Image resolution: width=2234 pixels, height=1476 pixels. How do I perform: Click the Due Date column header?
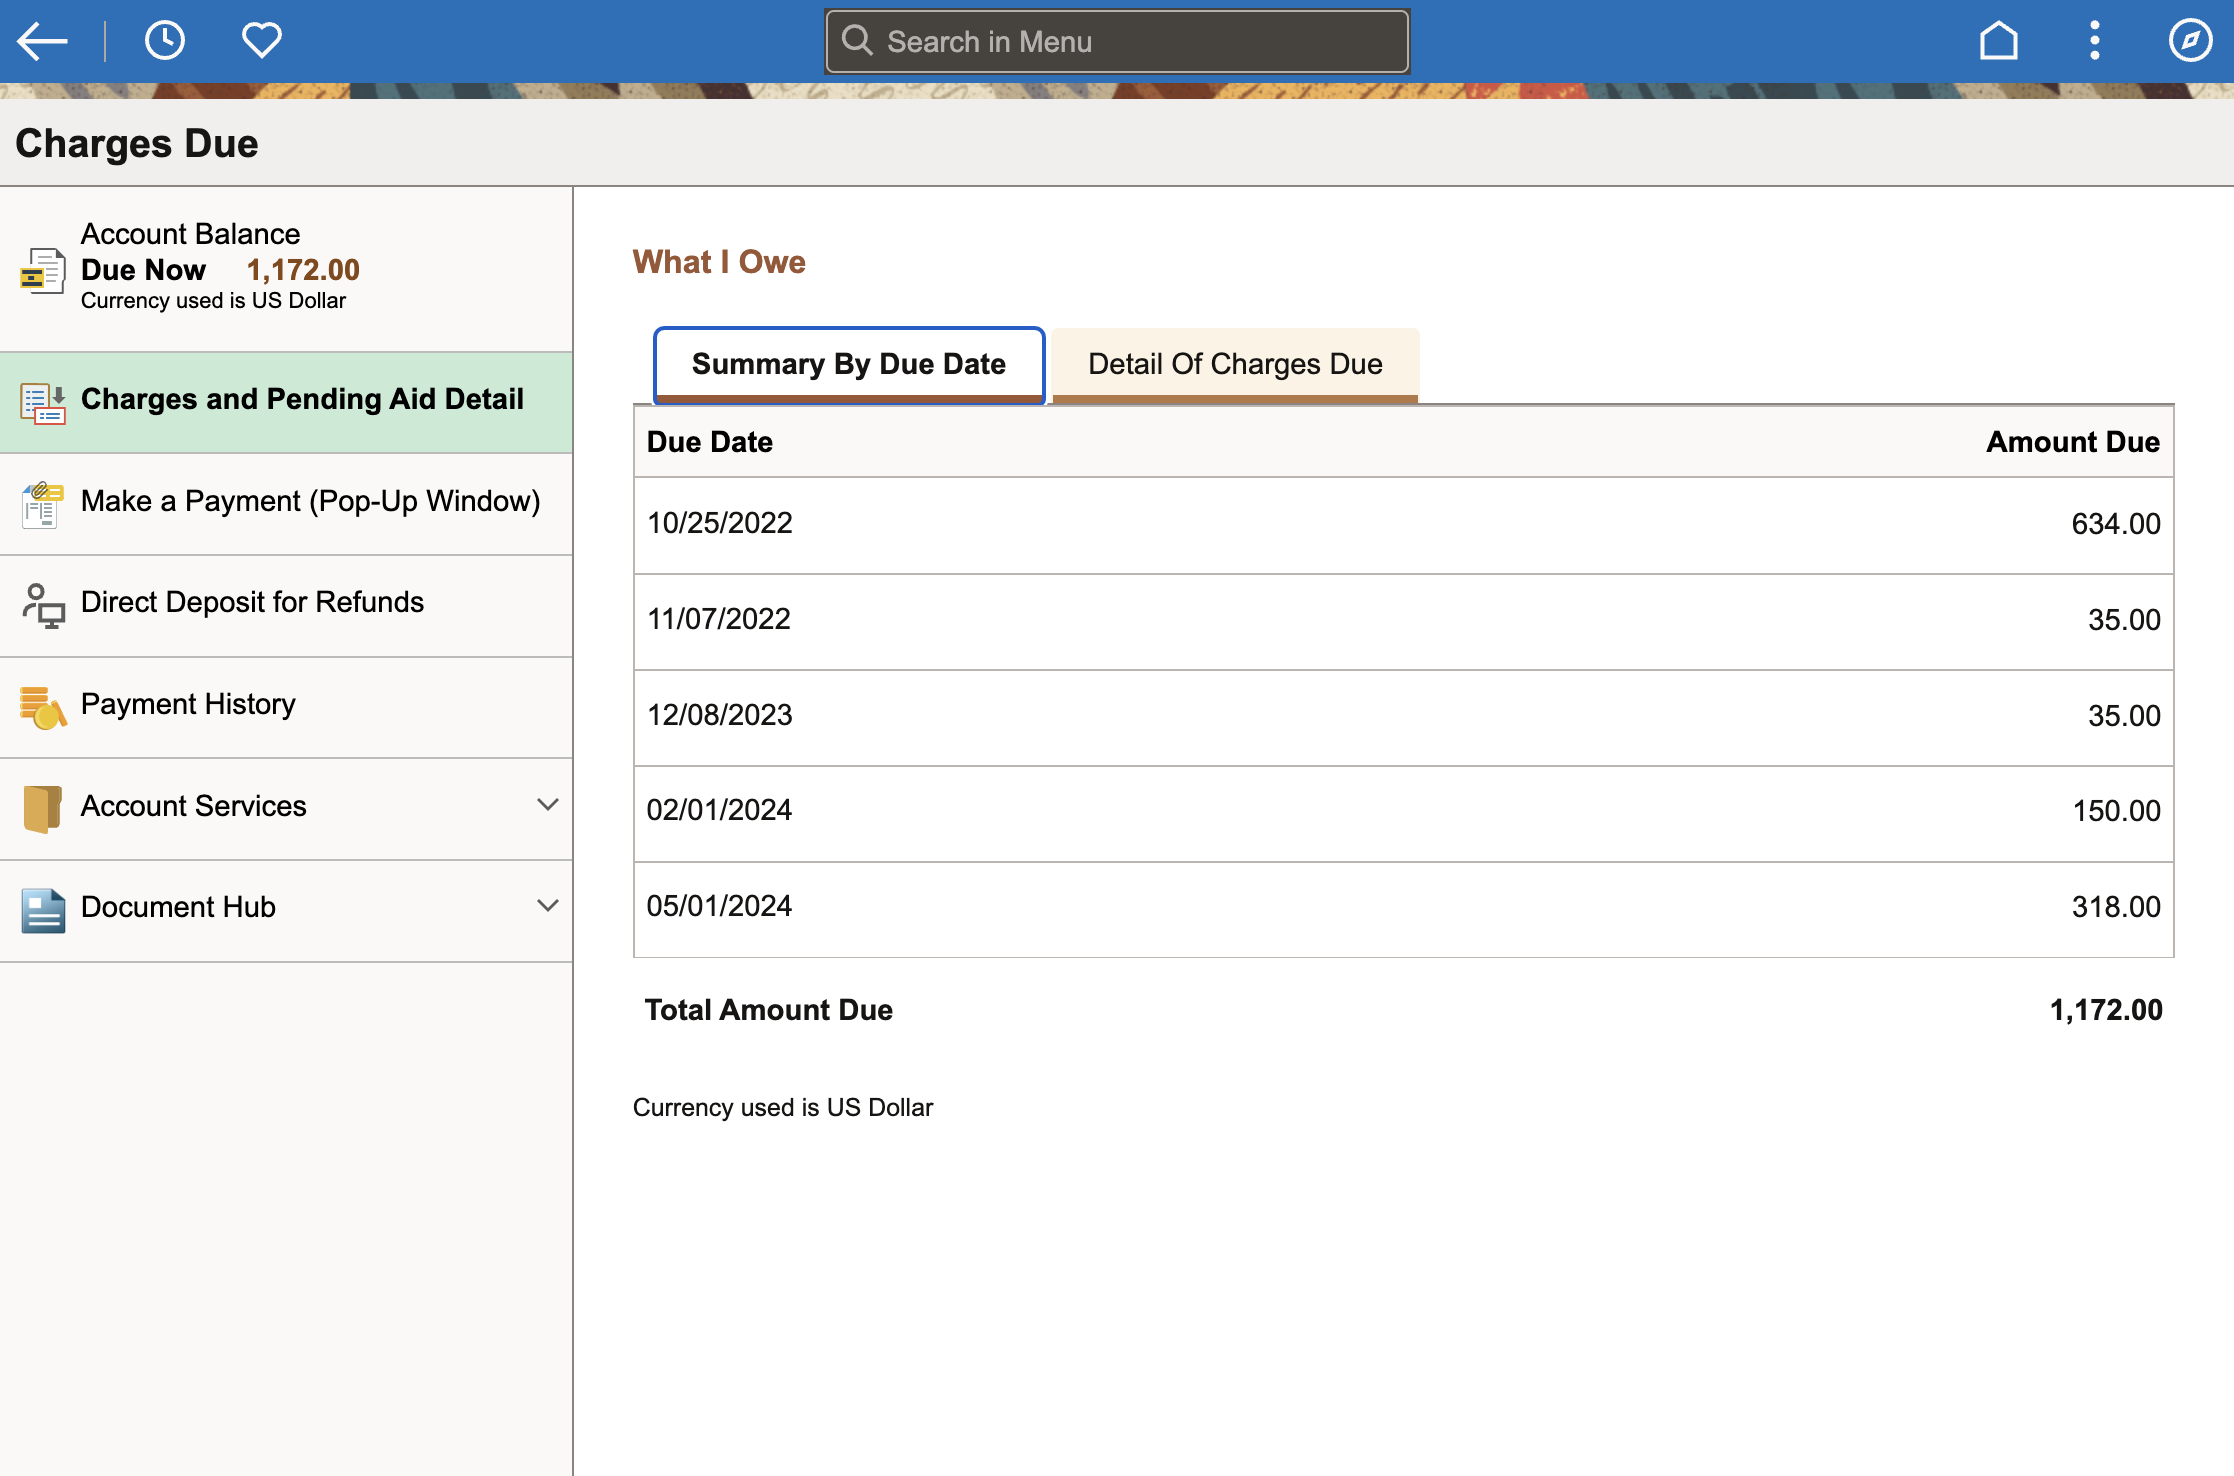710,442
